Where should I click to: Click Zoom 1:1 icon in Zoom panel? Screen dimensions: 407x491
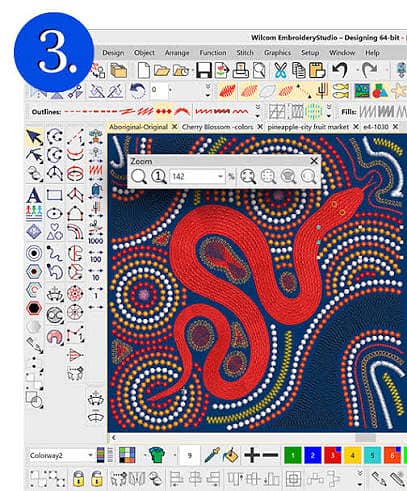click(x=159, y=176)
